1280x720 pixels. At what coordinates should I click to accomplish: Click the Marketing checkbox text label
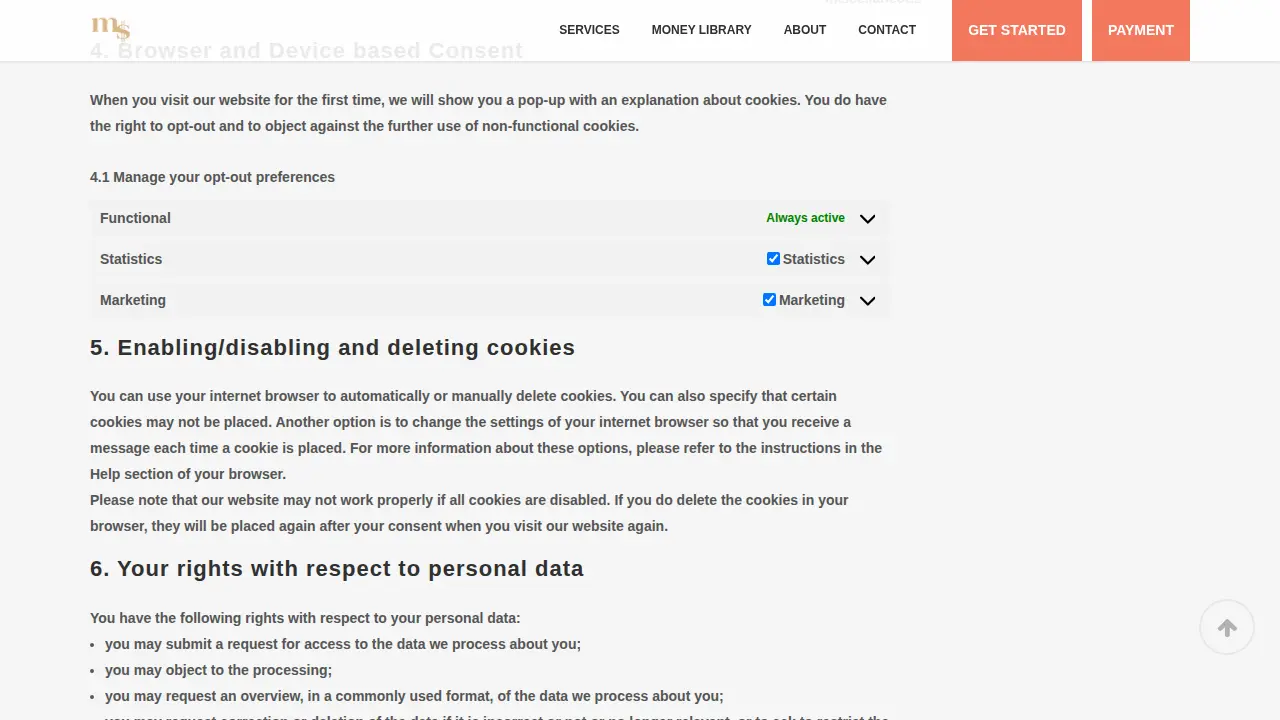click(812, 300)
